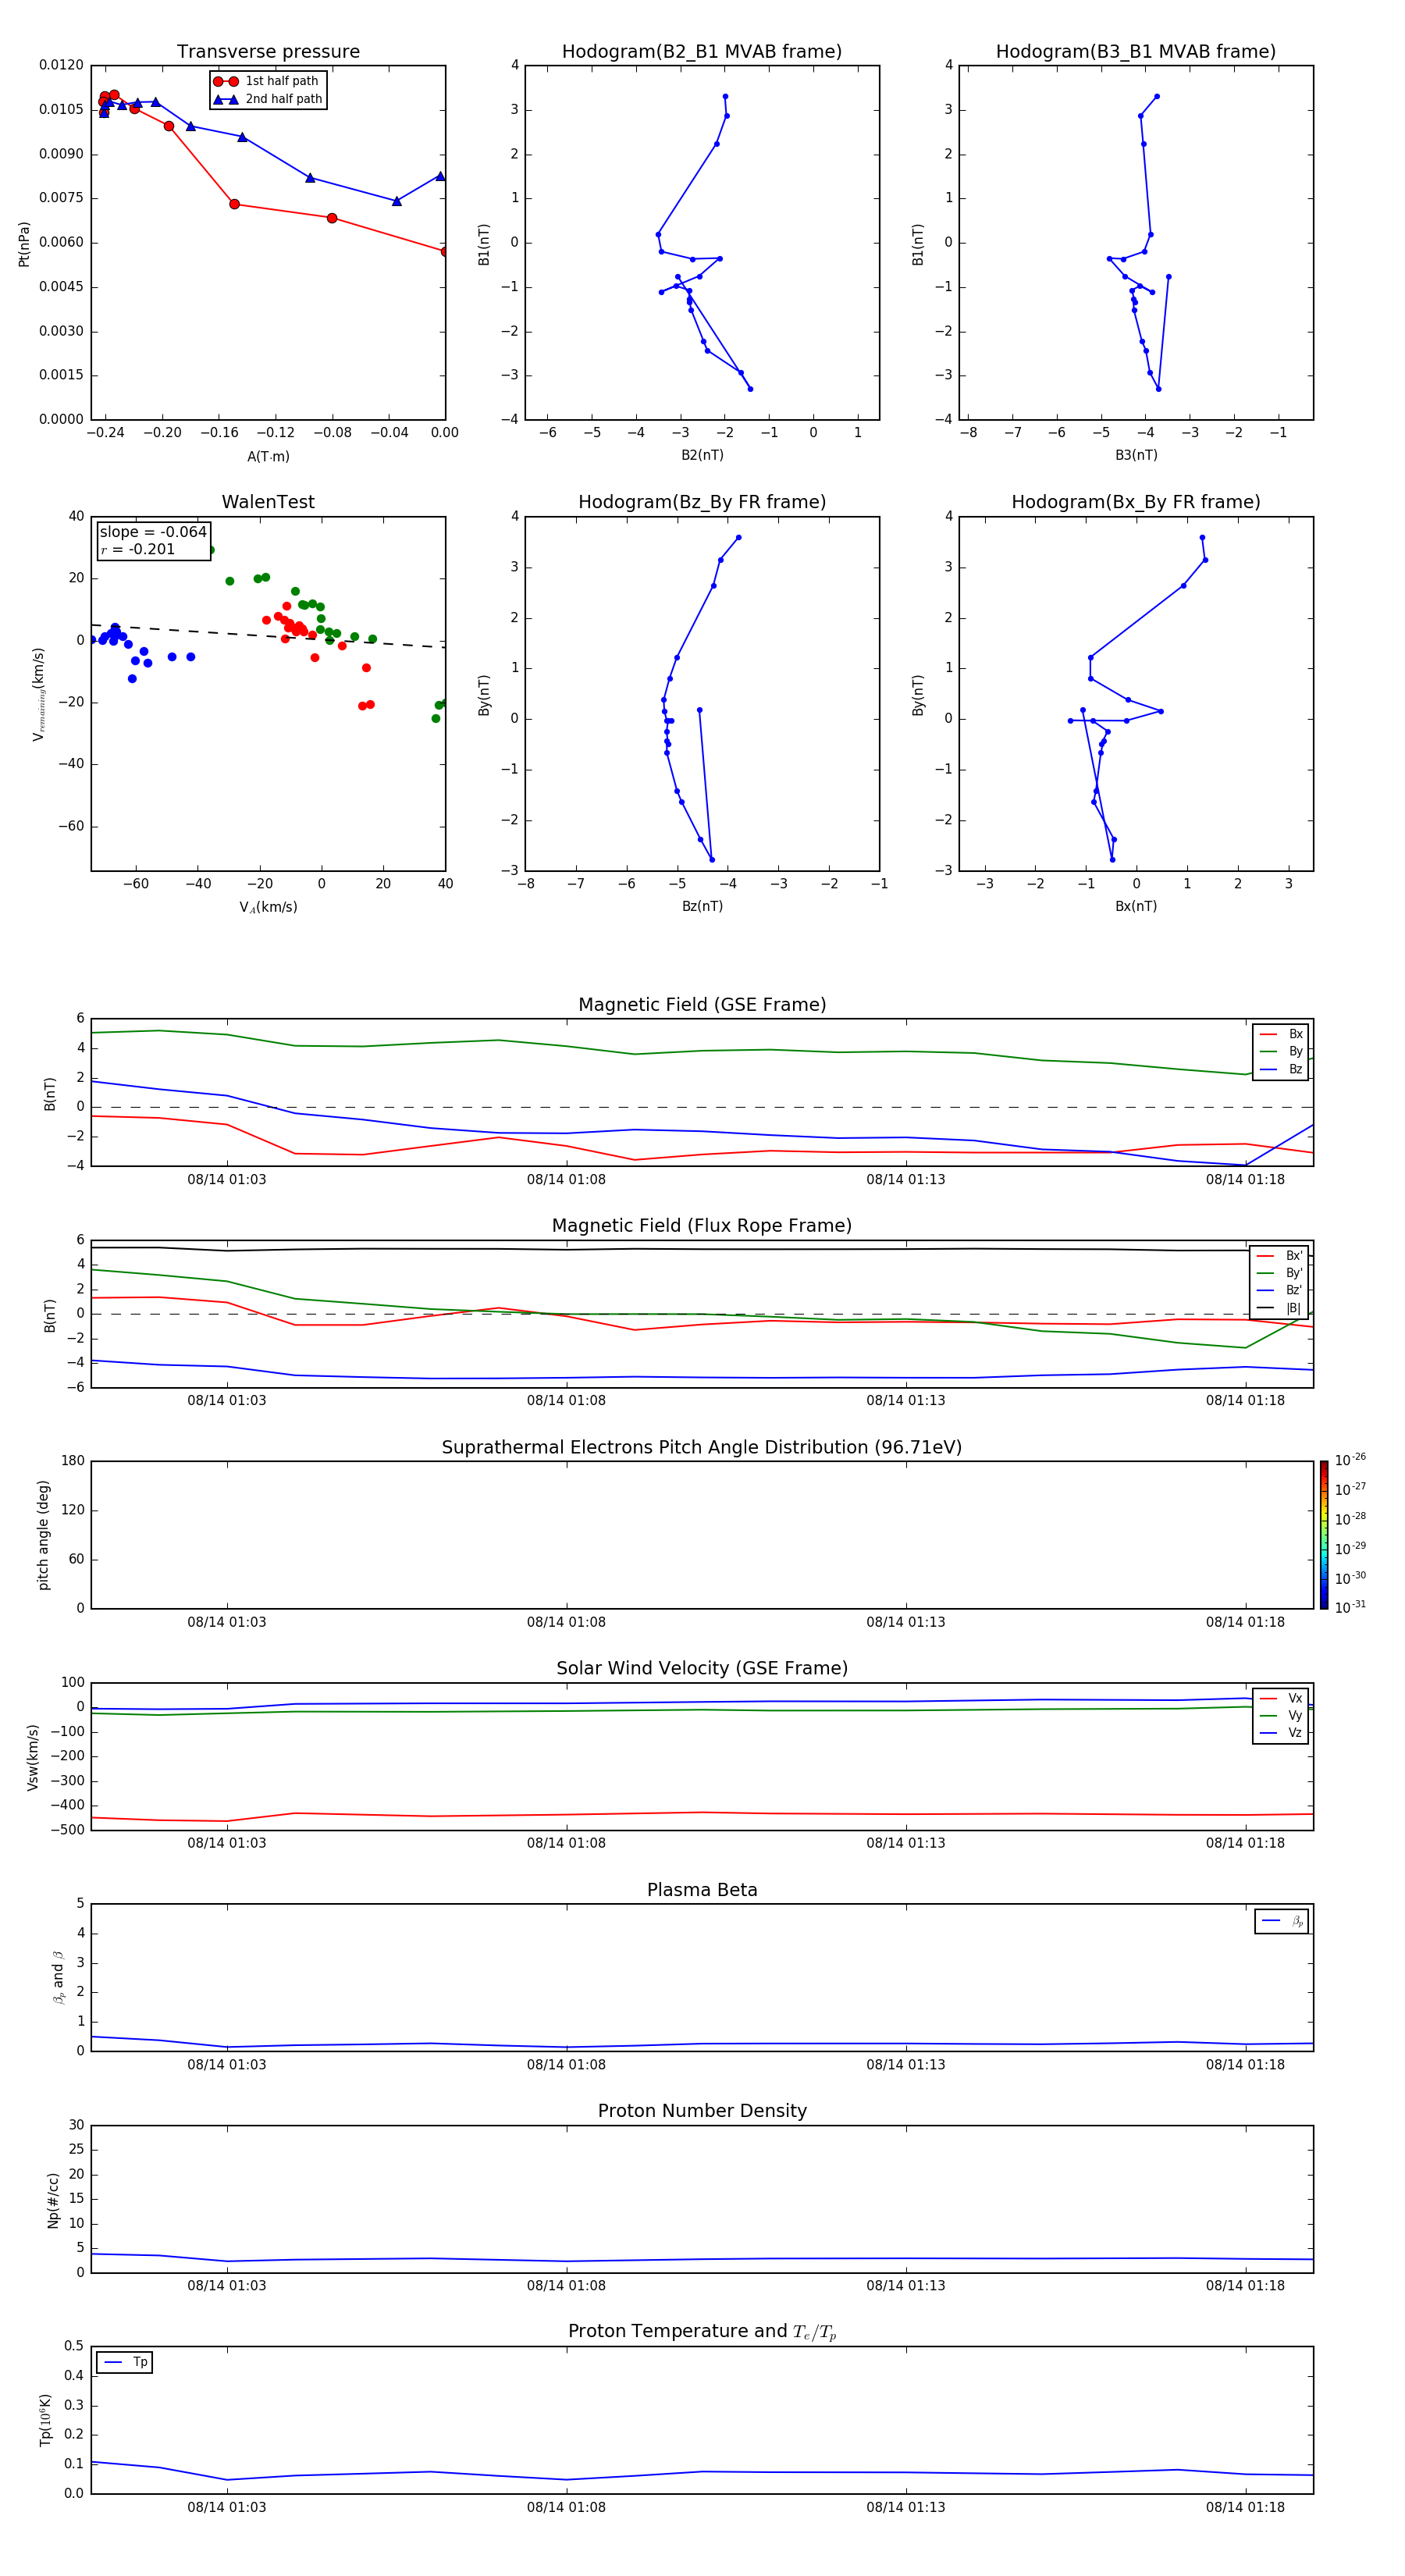Screen dimensions: 1405x2576
Task: Click 'Hodogram(Bx_By FR frame)' title
Action: point(1136,502)
